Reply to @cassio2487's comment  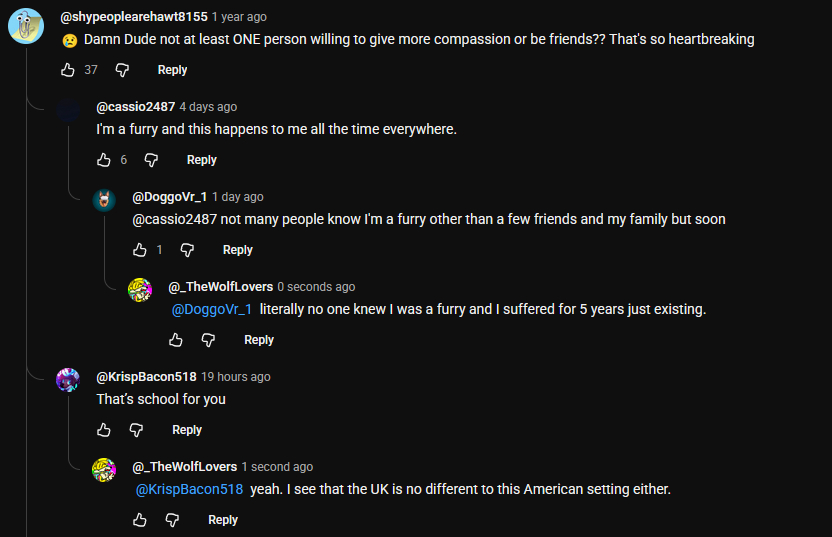(201, 160)
